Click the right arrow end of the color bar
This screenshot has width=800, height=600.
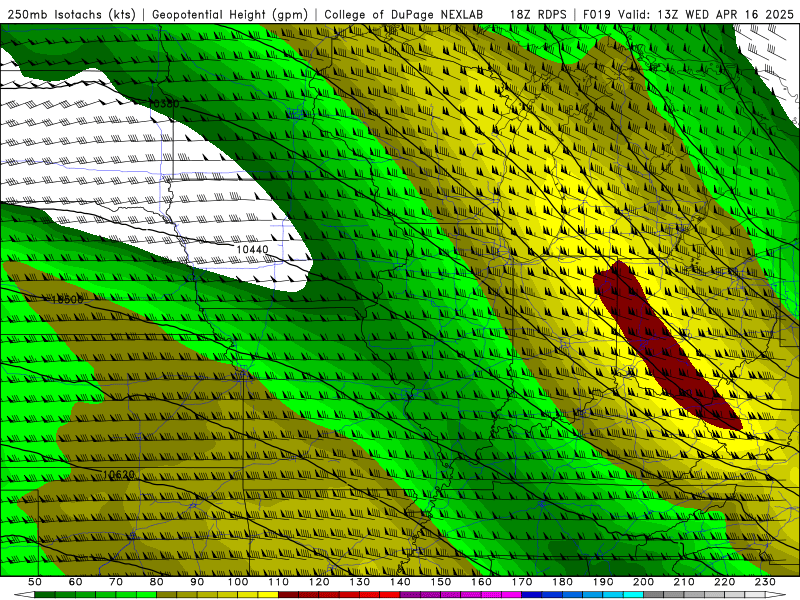click(776, 595)
